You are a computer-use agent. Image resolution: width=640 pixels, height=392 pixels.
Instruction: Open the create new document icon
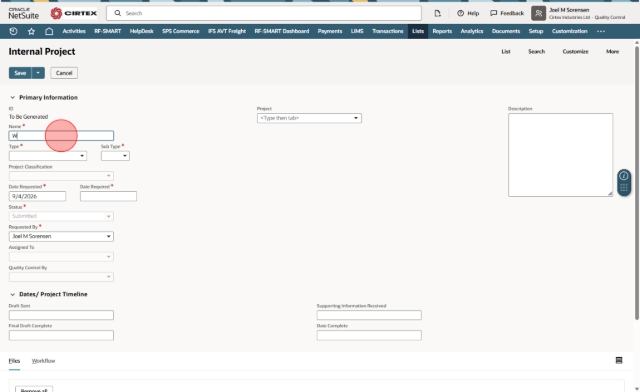[x=438, y=13]
